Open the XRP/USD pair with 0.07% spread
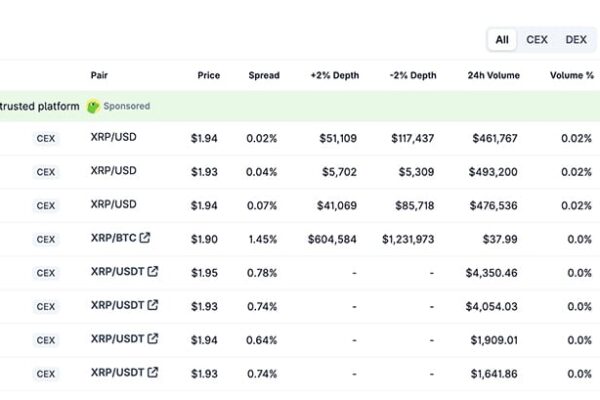Screen dimensions: 600x400 tap(113, 204)
